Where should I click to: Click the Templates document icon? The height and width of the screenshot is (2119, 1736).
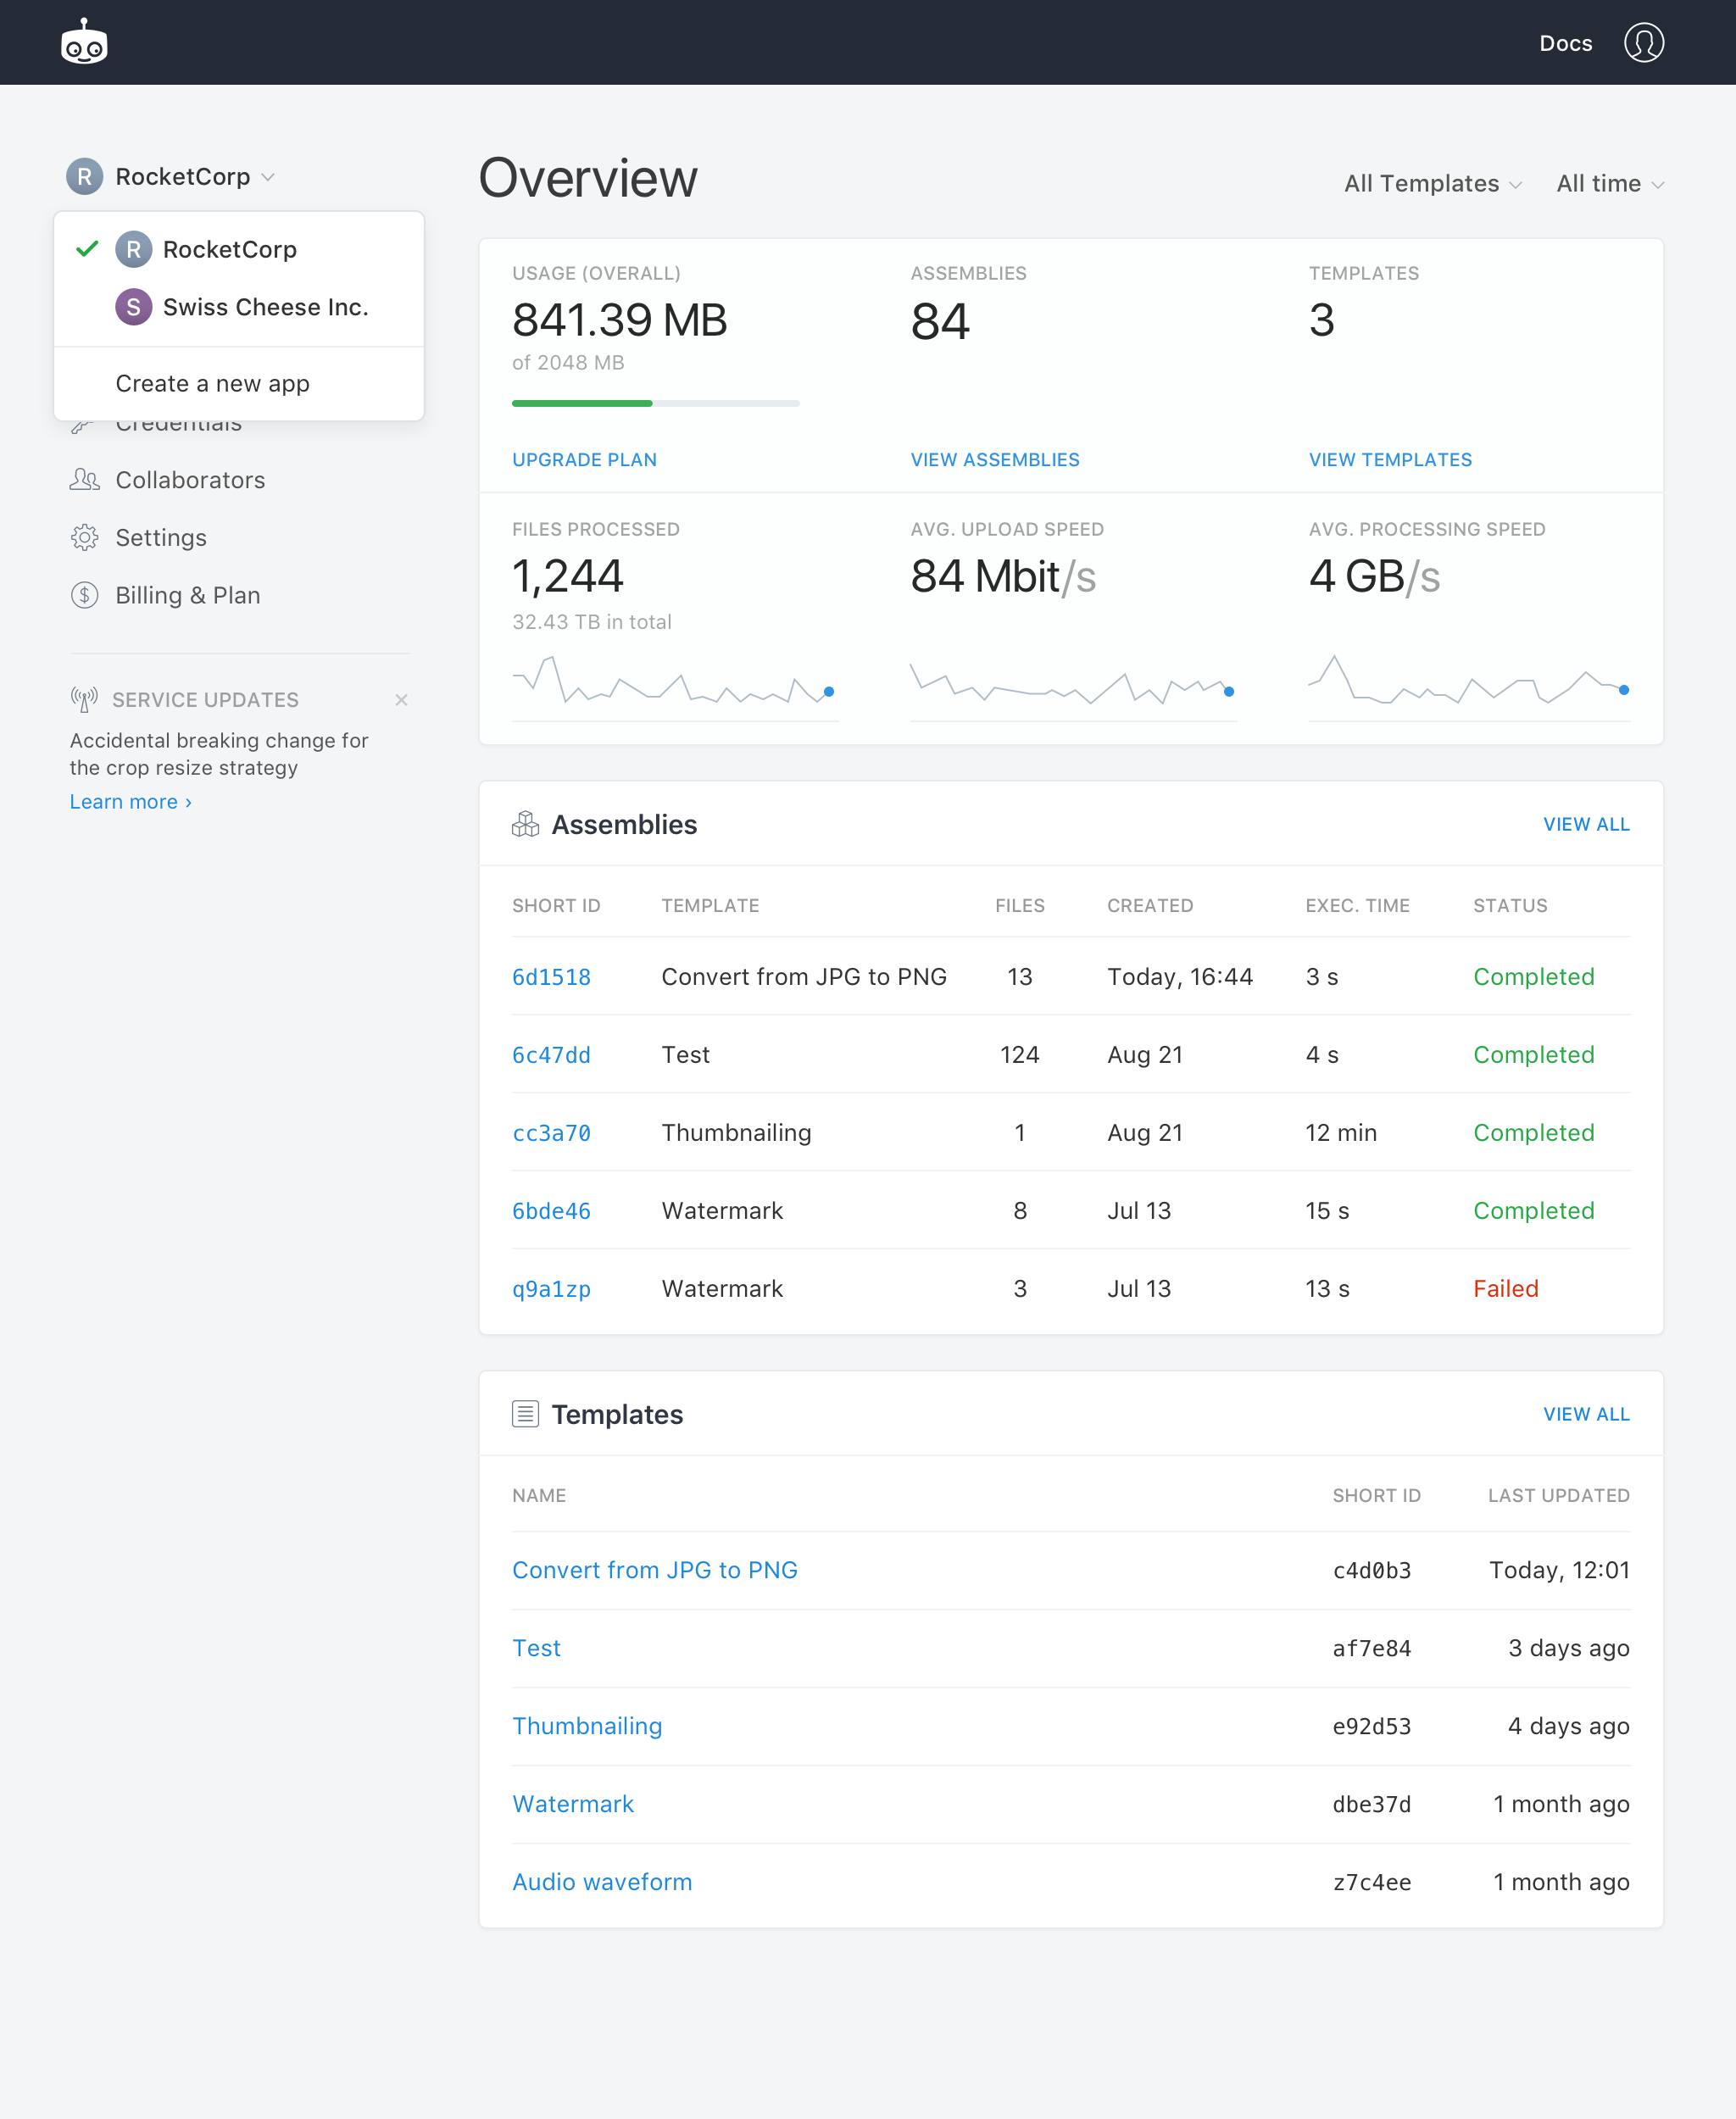(x=525, y=1414)
